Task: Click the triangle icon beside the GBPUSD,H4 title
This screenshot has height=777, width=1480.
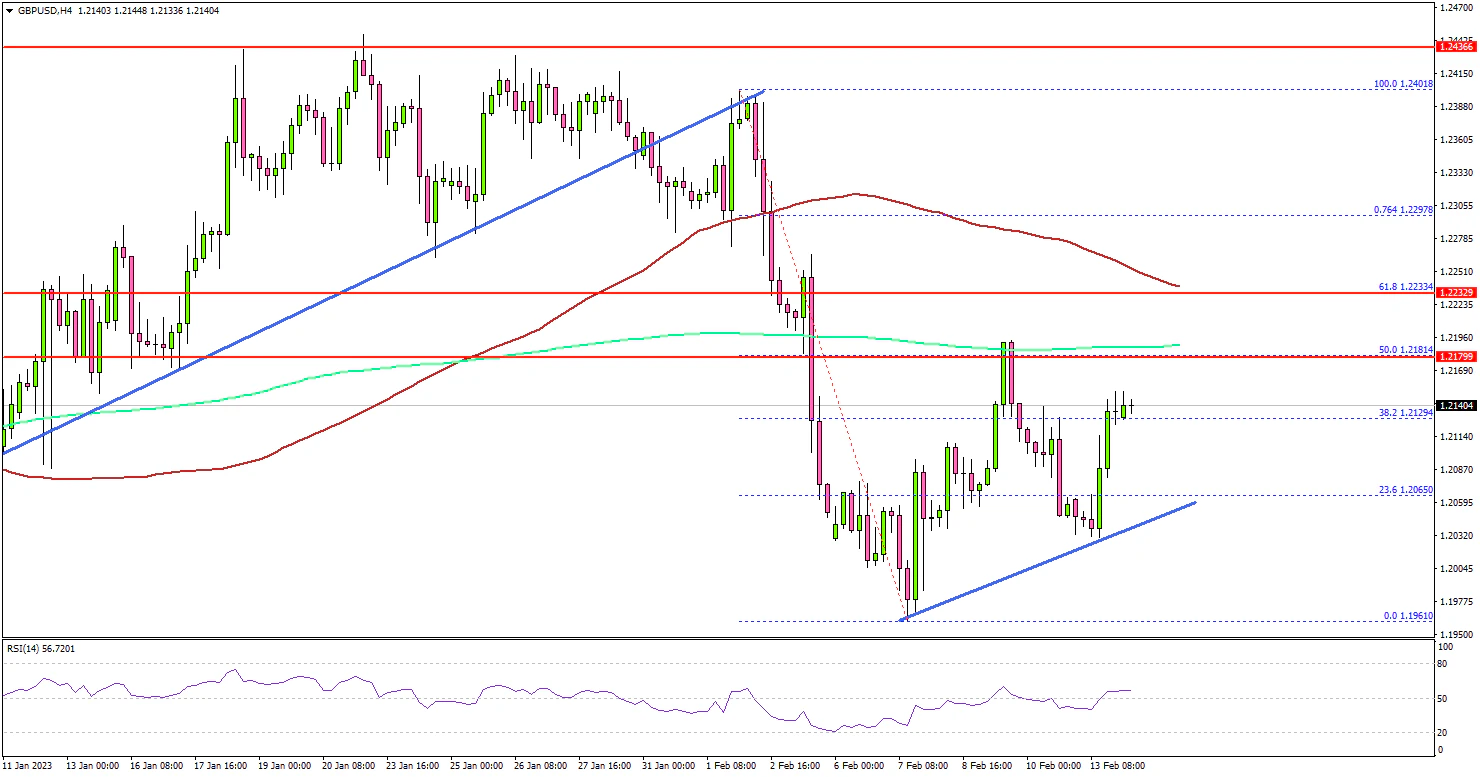Action: pyautogui.click(x=7, y=10)
